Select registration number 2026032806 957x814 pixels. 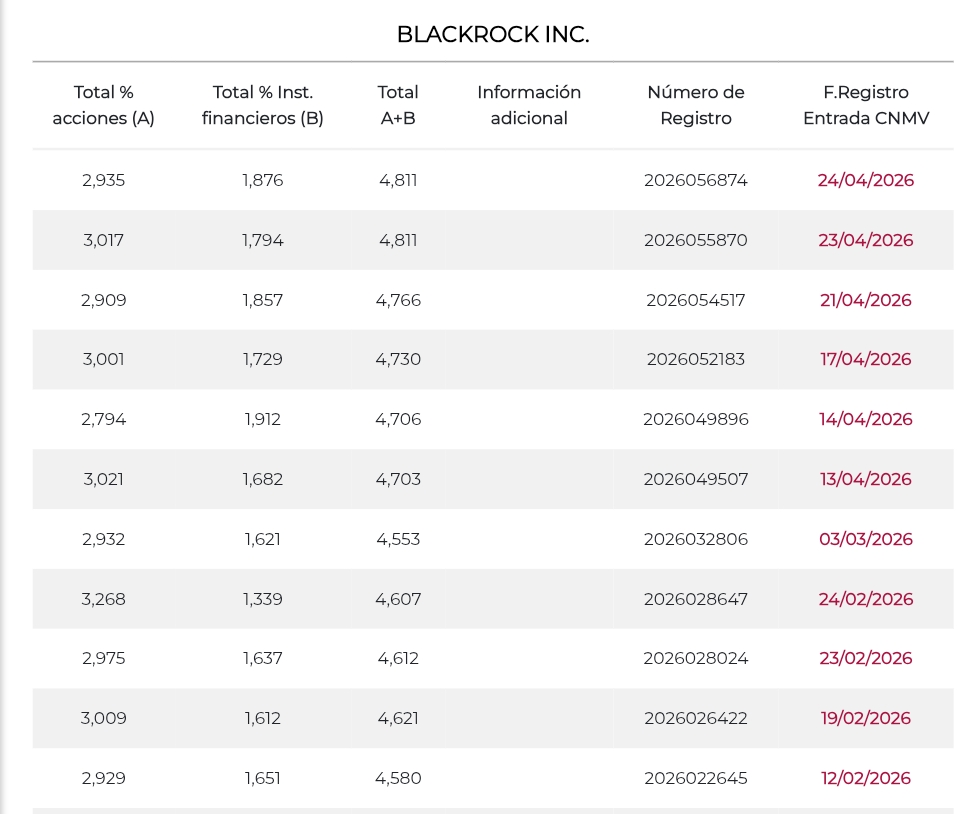[x=696, y=539]
